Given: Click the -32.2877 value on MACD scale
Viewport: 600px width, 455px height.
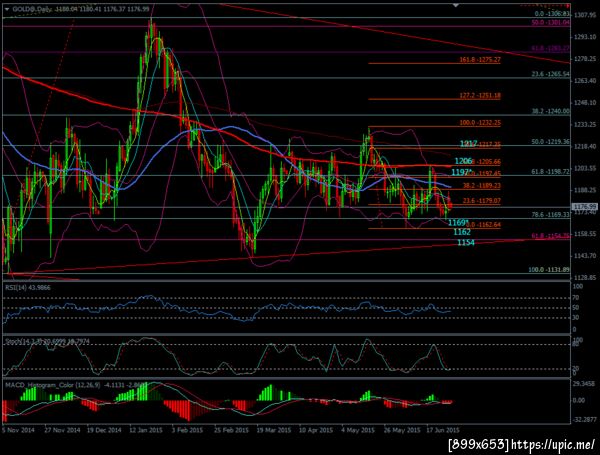Looking at the screenshot, I should tap(584, 419).
